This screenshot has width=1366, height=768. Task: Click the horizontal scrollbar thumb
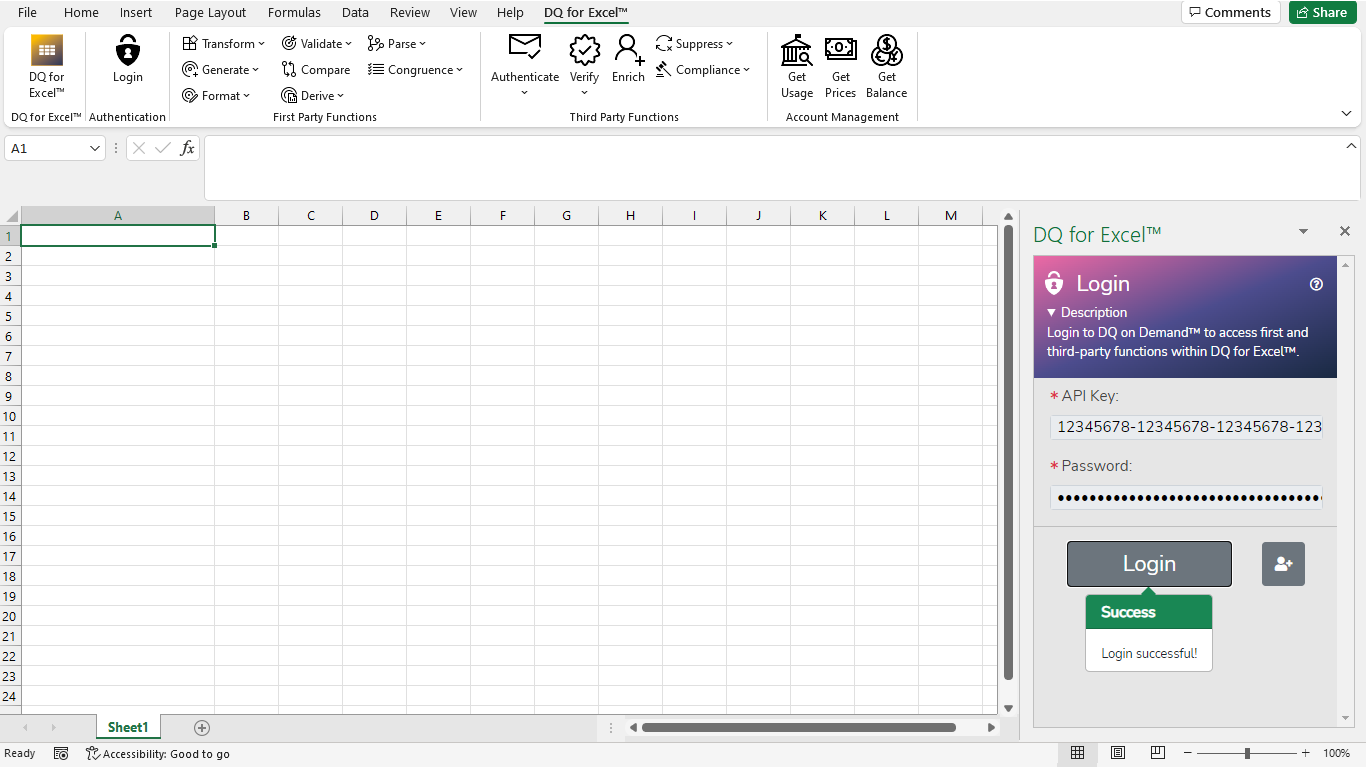click(798, 728)
